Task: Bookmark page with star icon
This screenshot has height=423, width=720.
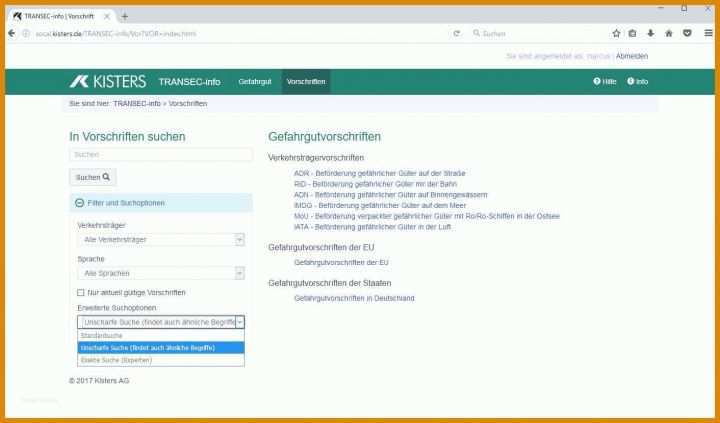Action: pyautogui.click(x=616, y=34)
